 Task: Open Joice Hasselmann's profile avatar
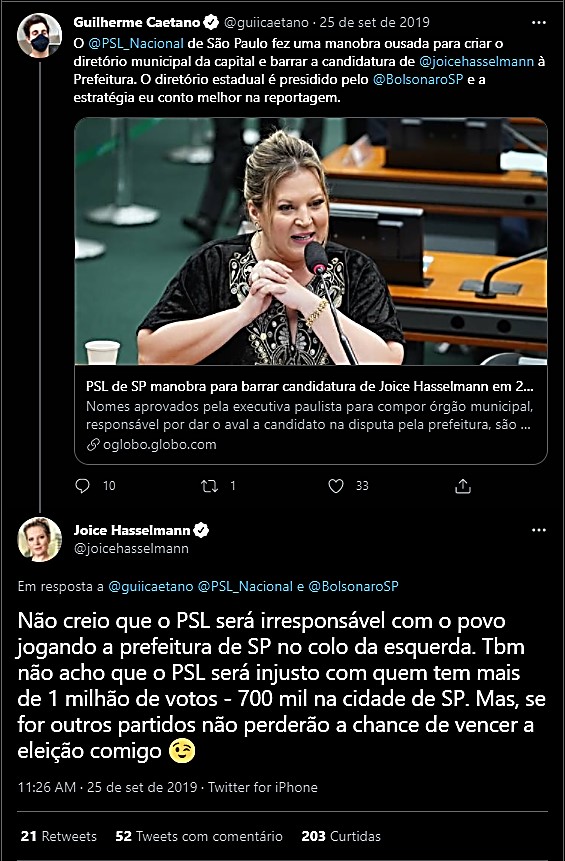click(39, 539)
